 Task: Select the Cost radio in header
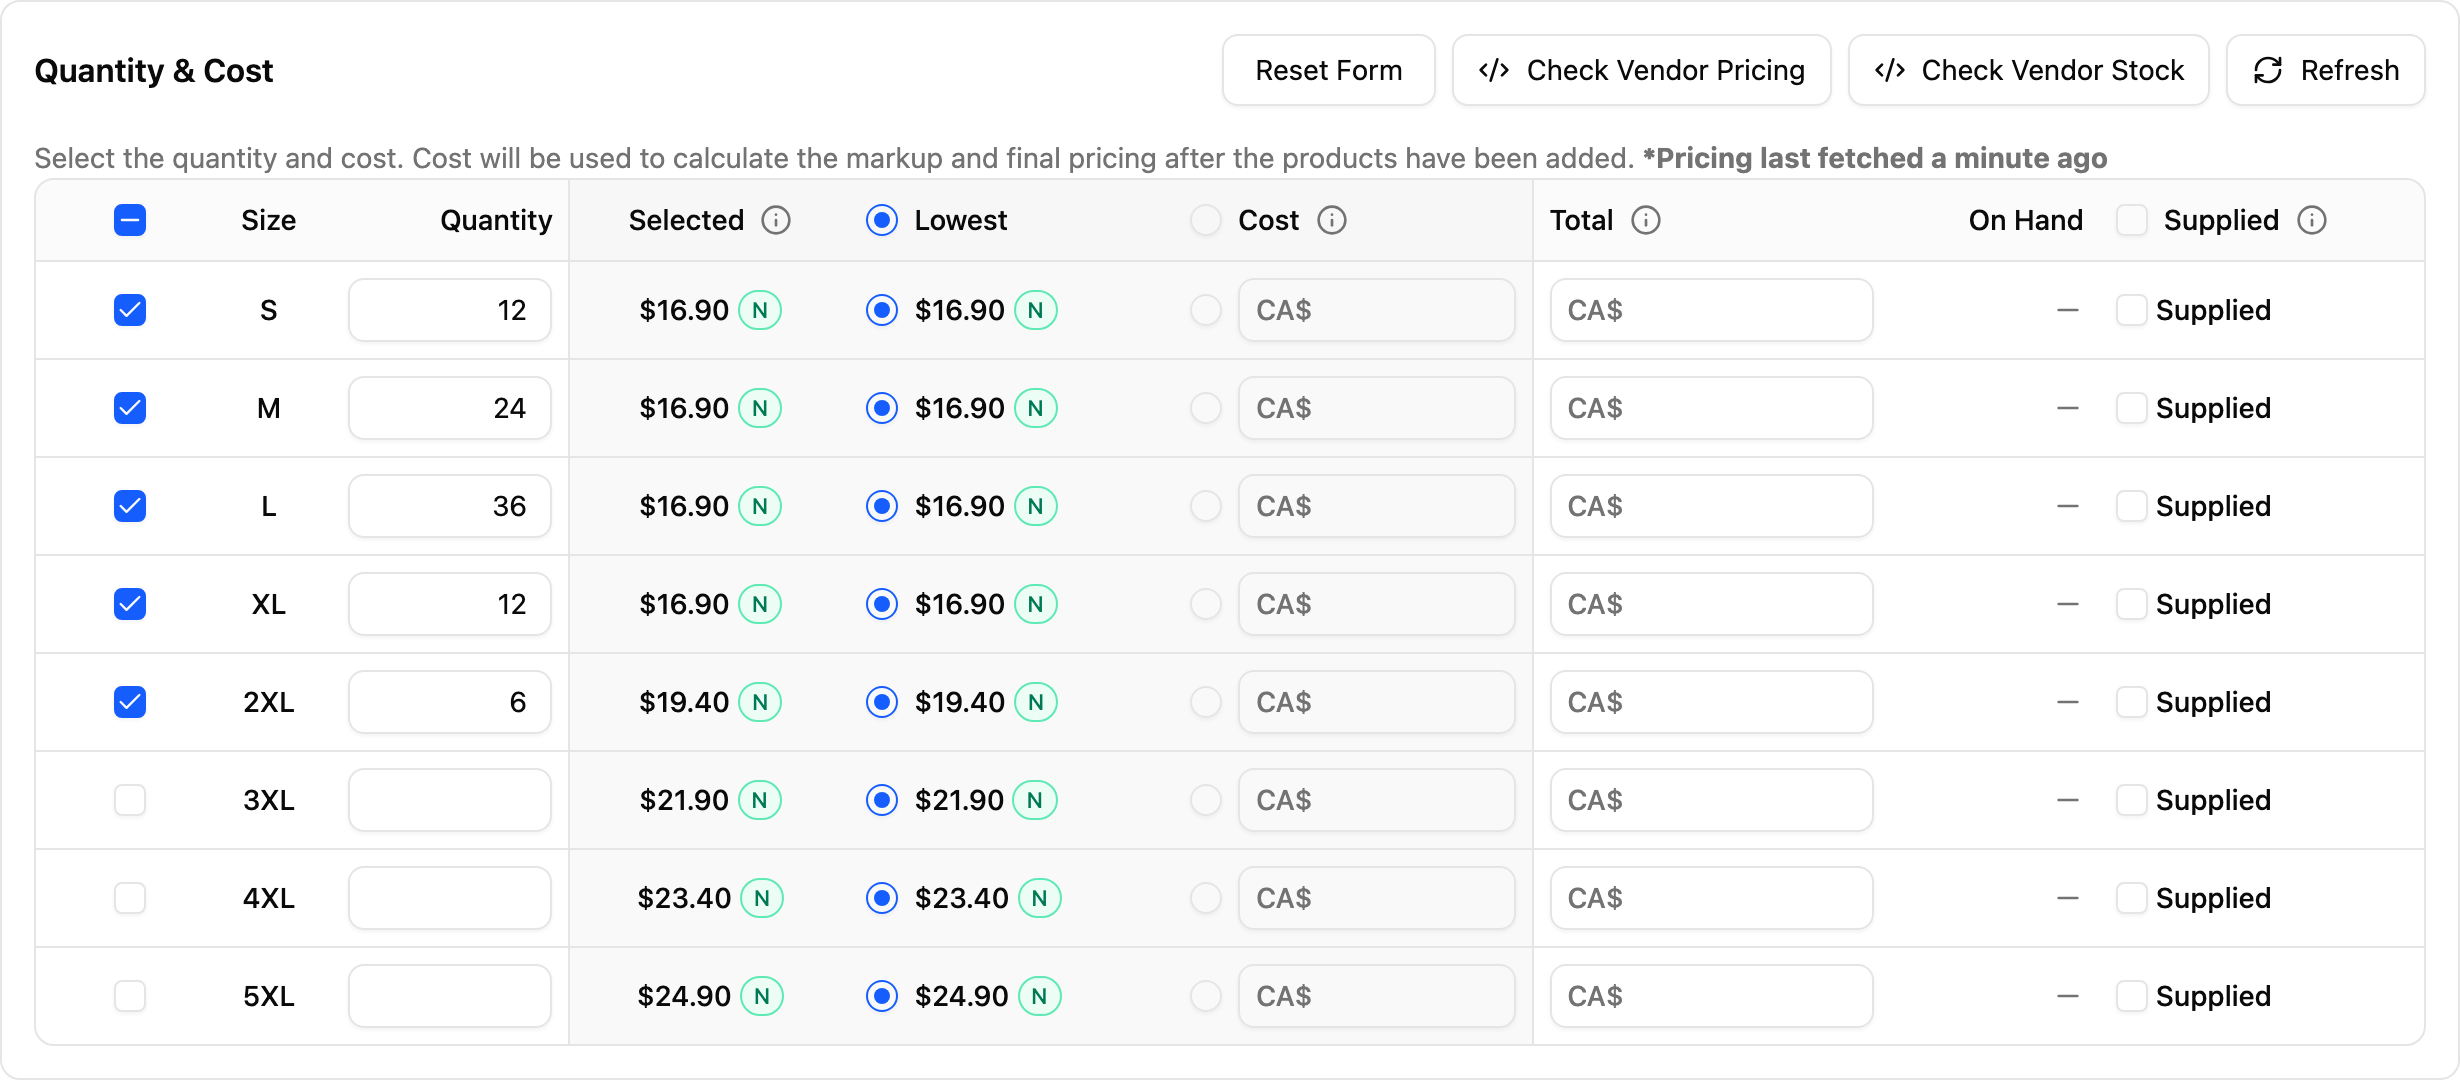[1206, 220]
